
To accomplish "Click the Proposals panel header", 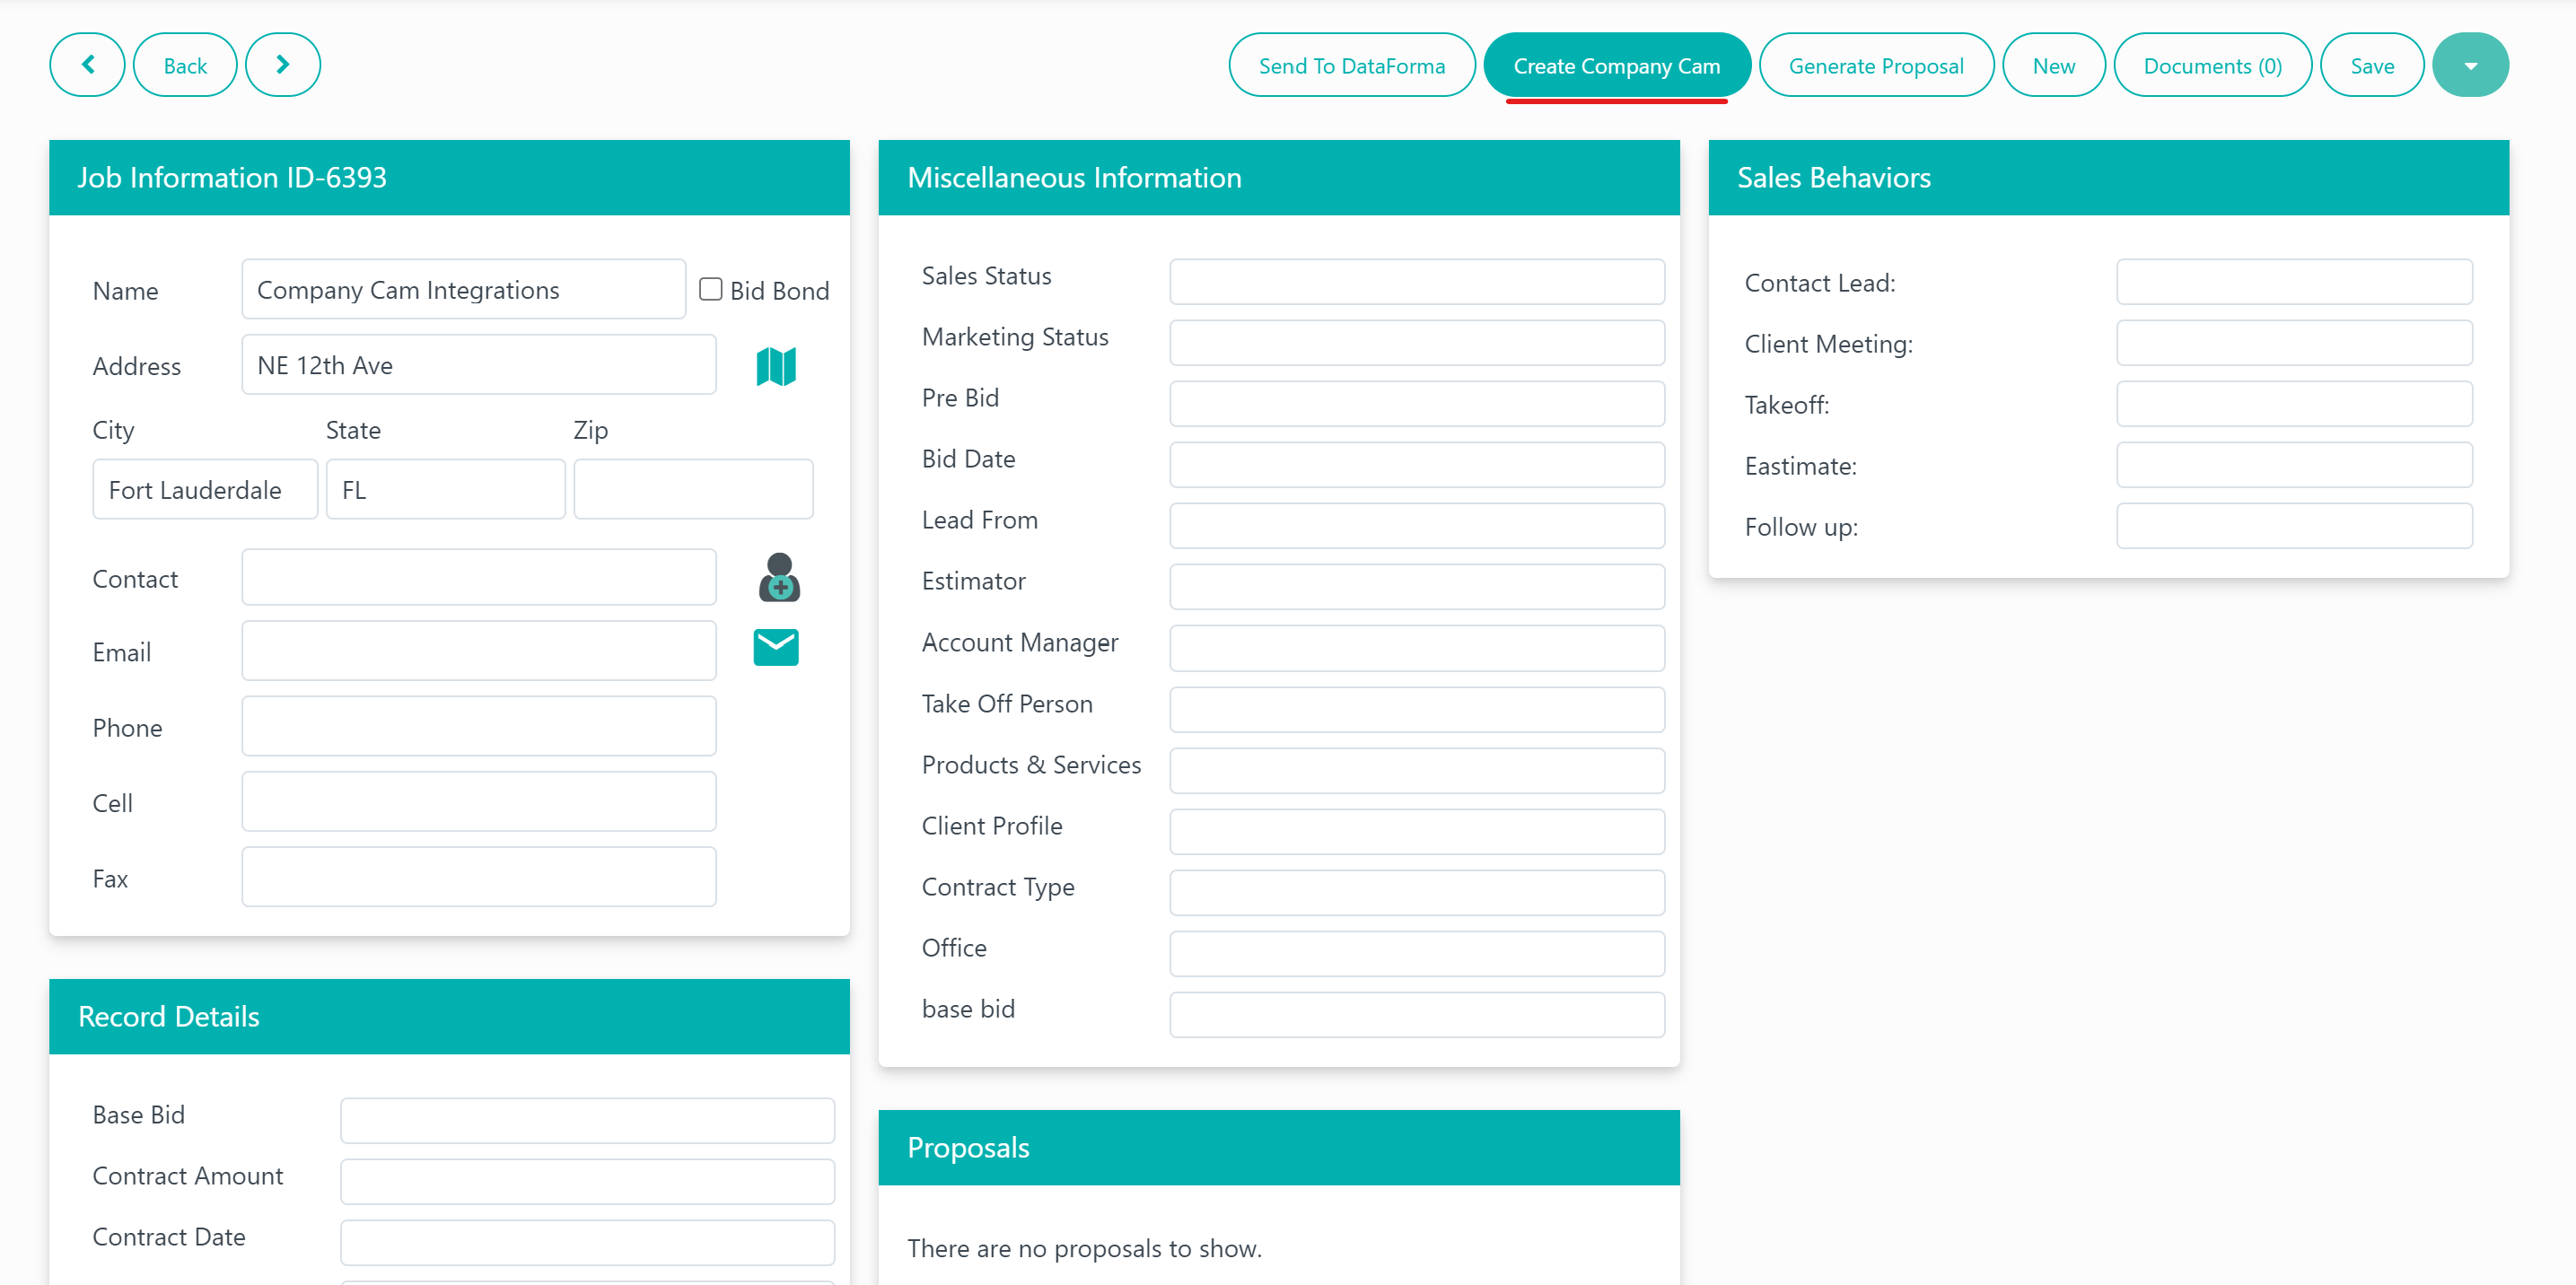I will point(1278,1147).
